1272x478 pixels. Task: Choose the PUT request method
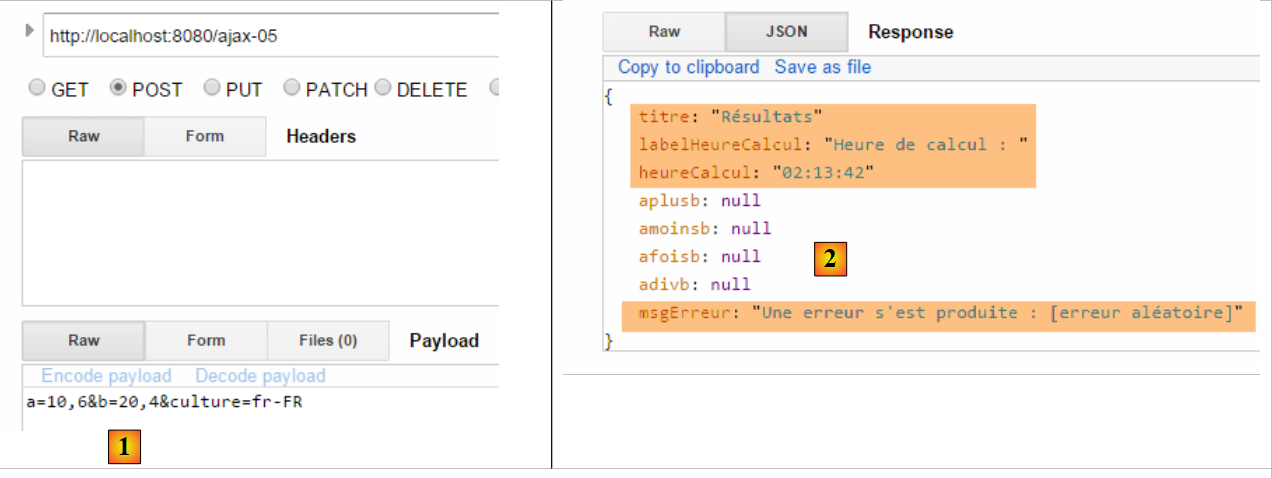coord(212,88)
